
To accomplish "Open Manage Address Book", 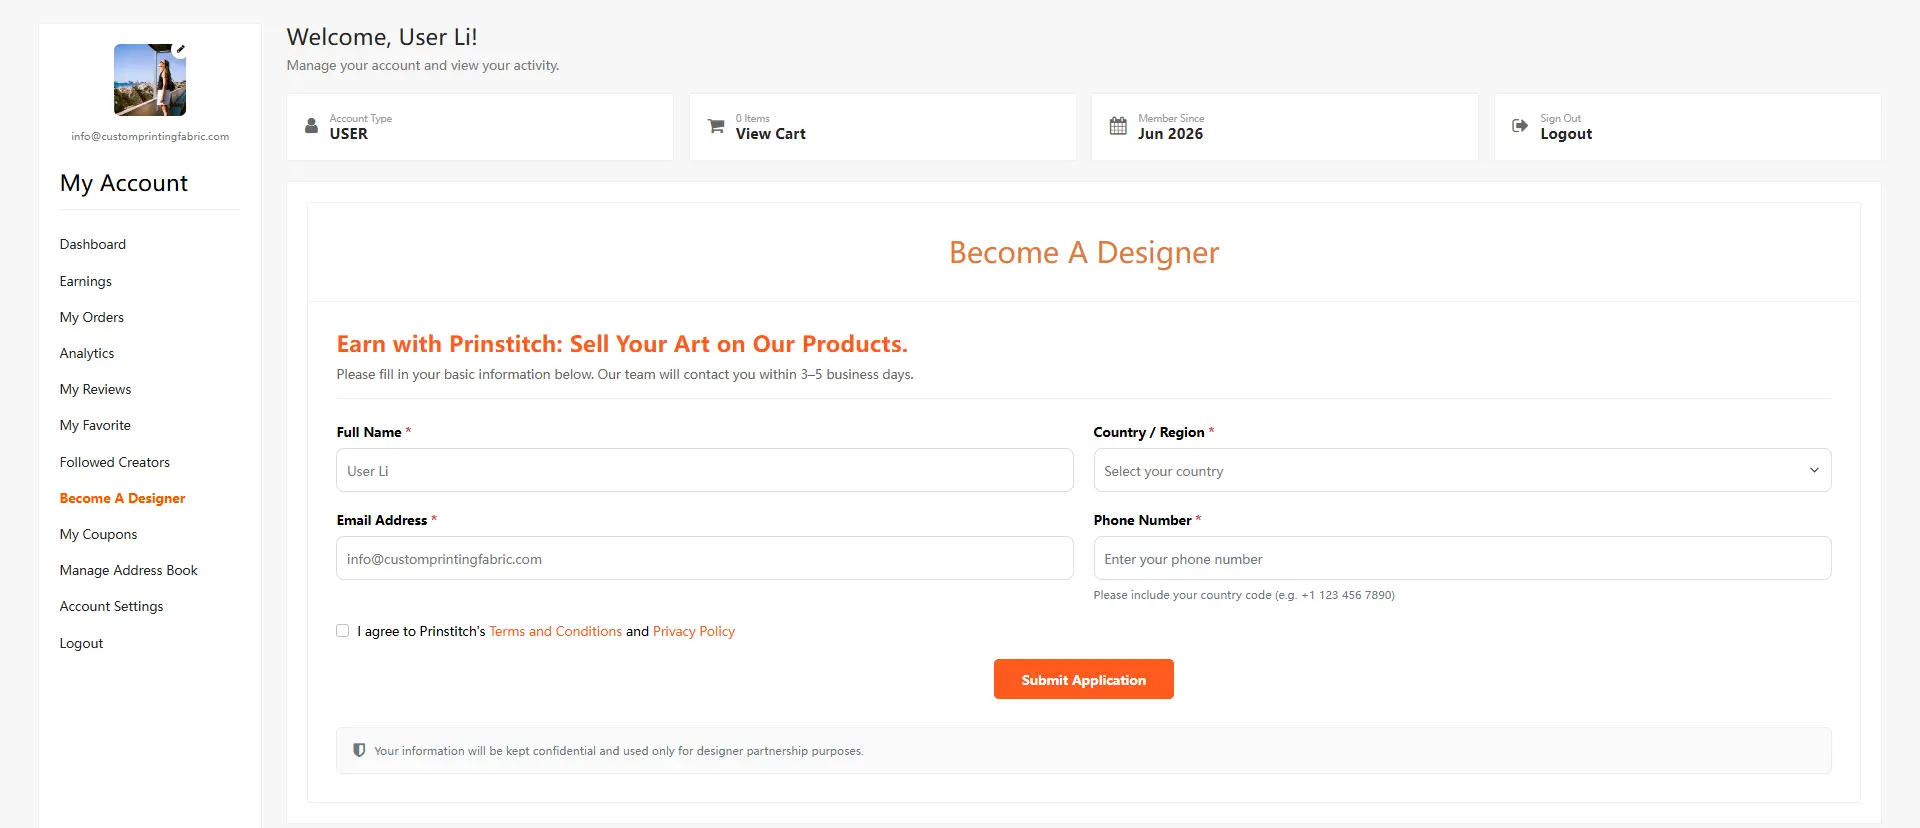I will click(x=129, y=570).
